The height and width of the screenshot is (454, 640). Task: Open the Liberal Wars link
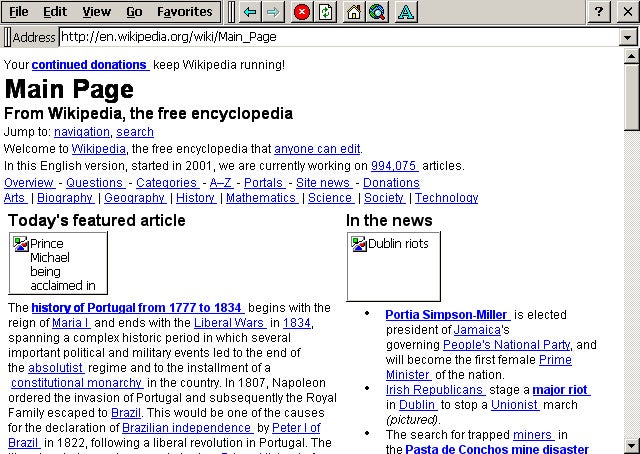click(x=230, y=323)
